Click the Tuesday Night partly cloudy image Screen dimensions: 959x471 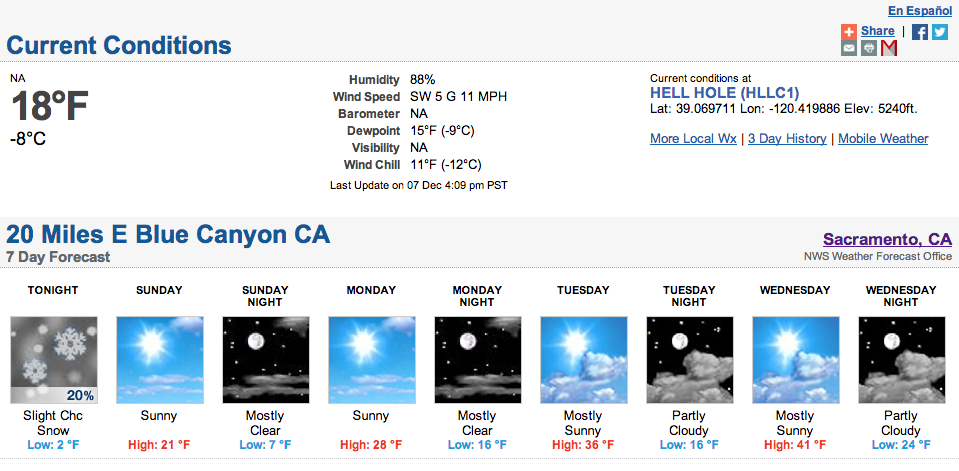click(x=689, y=360)
